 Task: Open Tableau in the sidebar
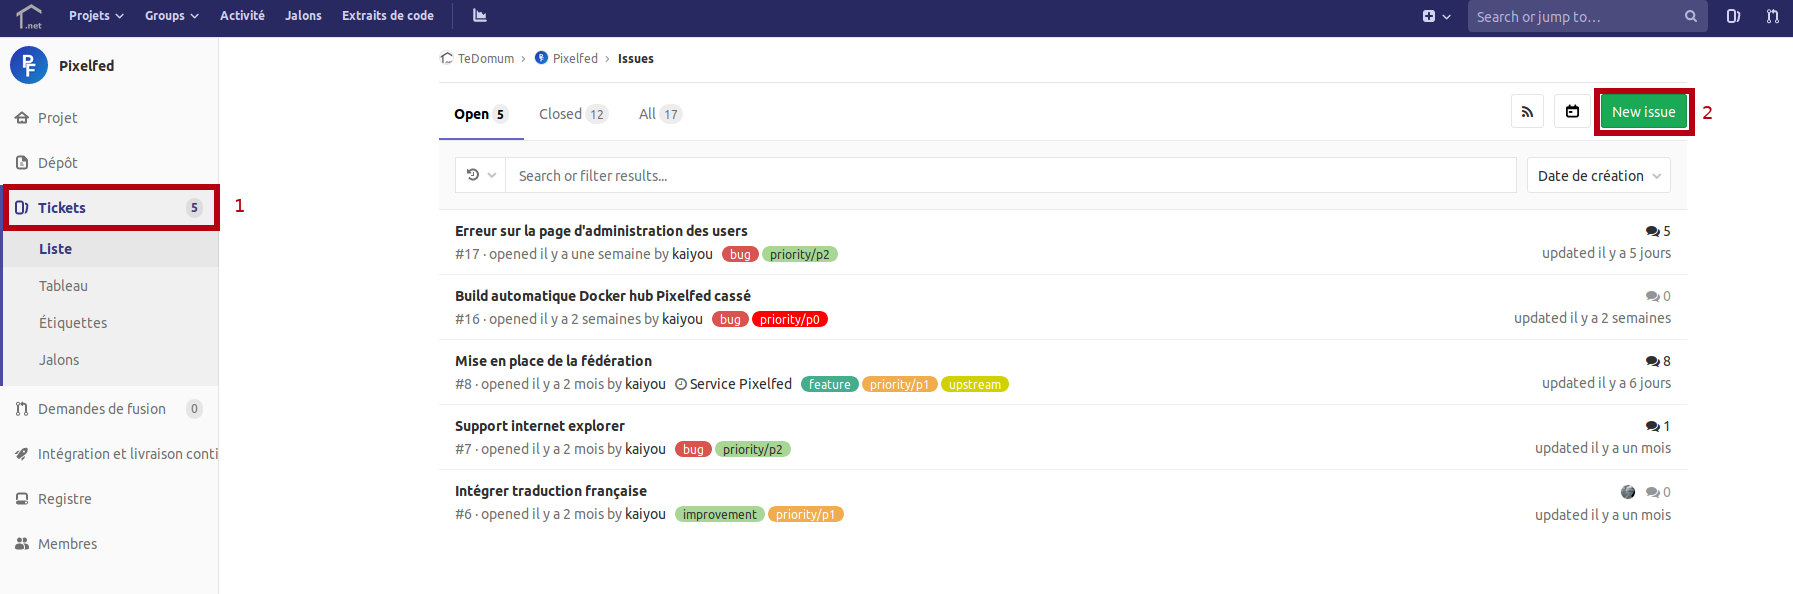63,286
